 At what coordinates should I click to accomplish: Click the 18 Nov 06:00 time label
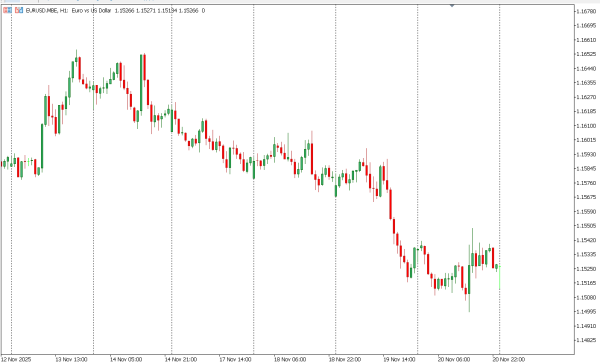290,360
